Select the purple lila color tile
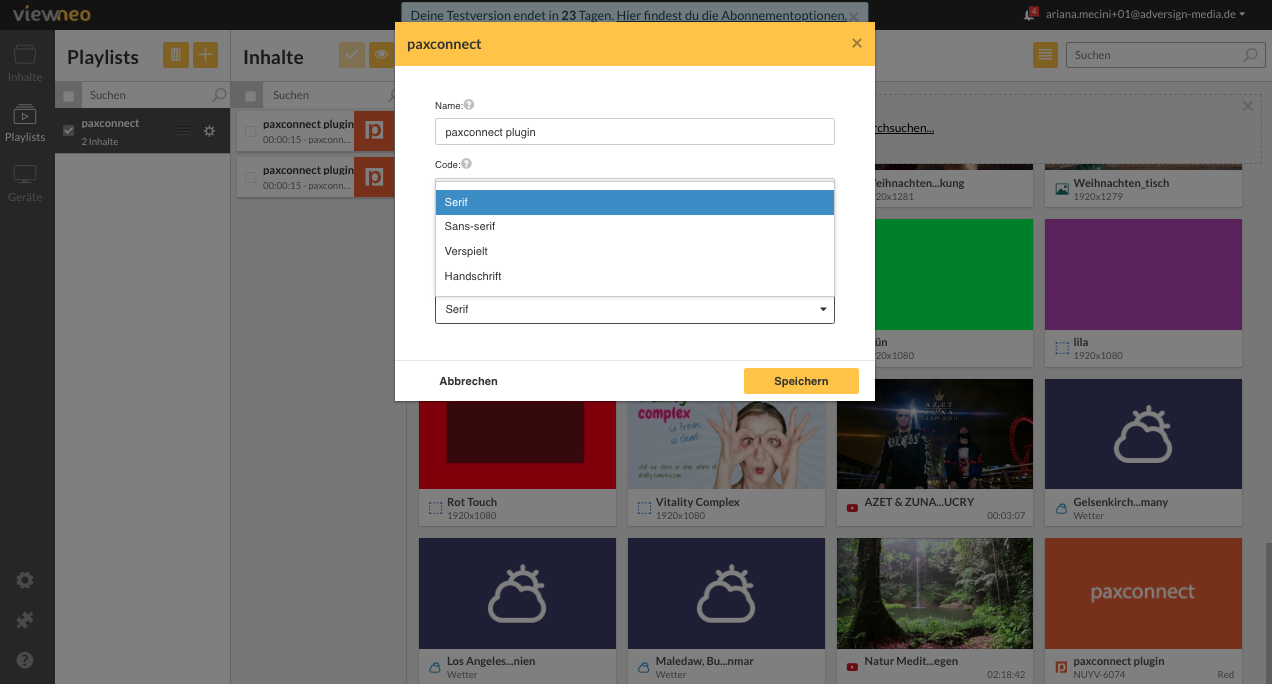 [1143, 274]
